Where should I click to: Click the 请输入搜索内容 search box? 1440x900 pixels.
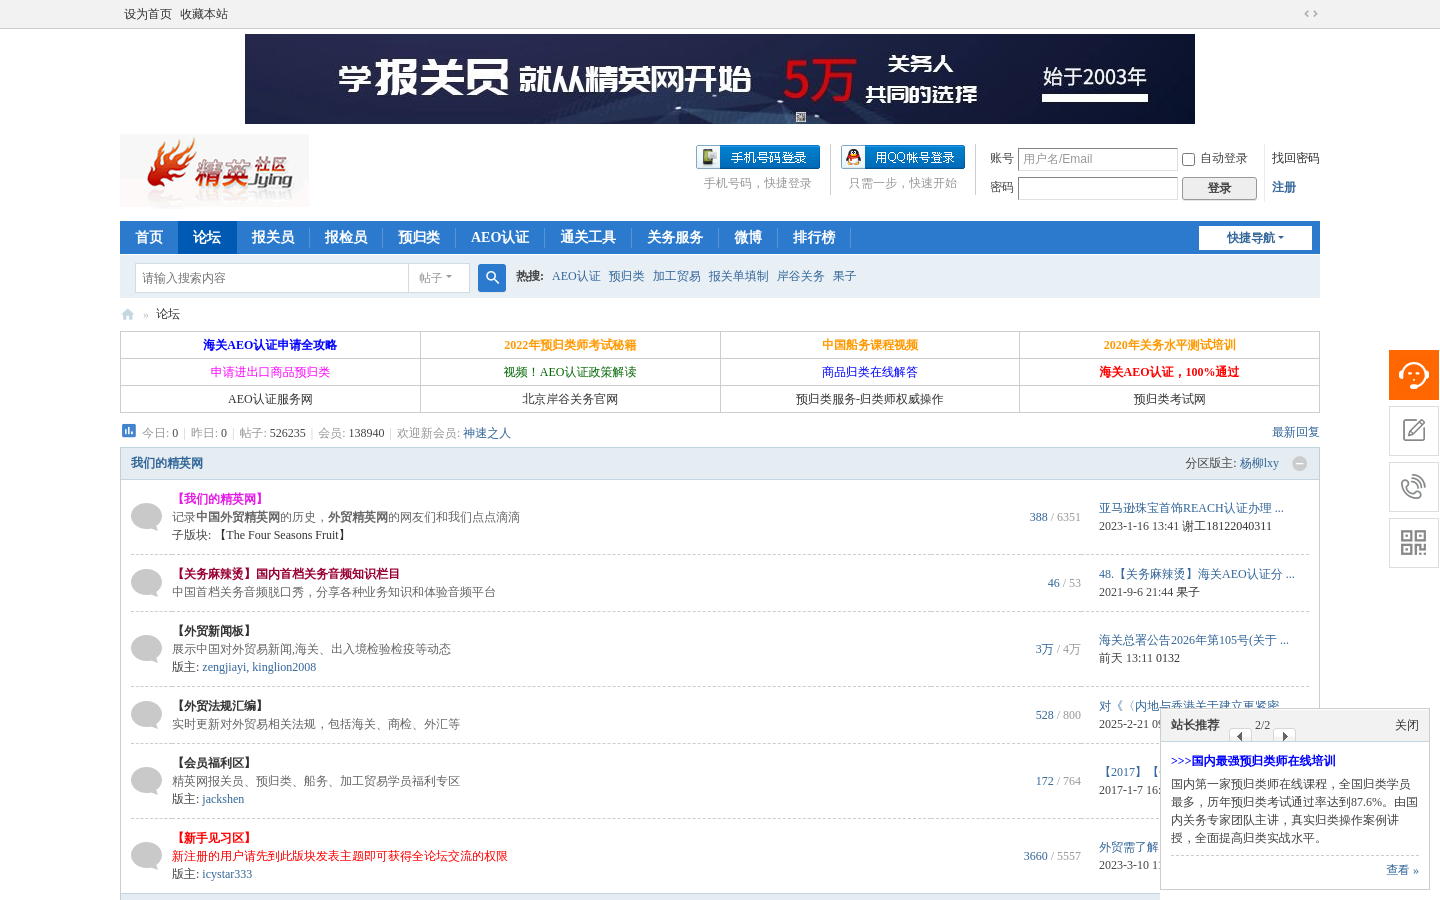[x=272, y=278]
